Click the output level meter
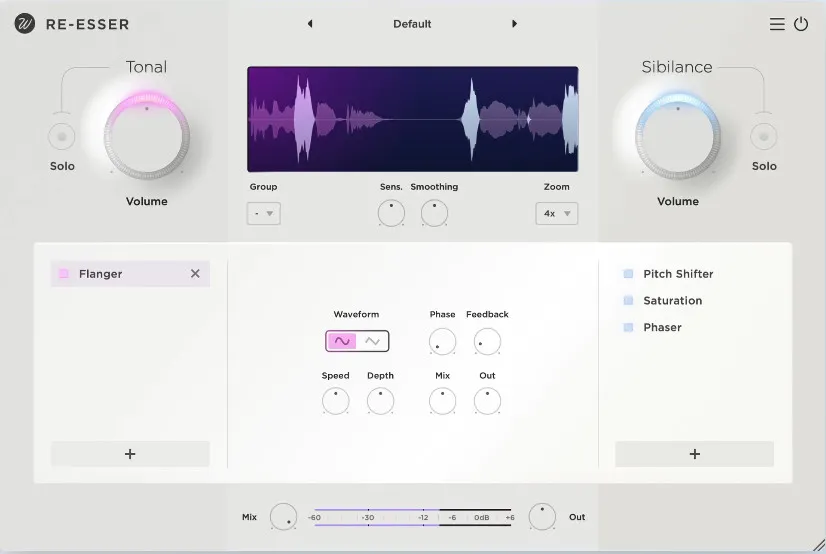This screenshot has height=554, width=826. point(412,517)
